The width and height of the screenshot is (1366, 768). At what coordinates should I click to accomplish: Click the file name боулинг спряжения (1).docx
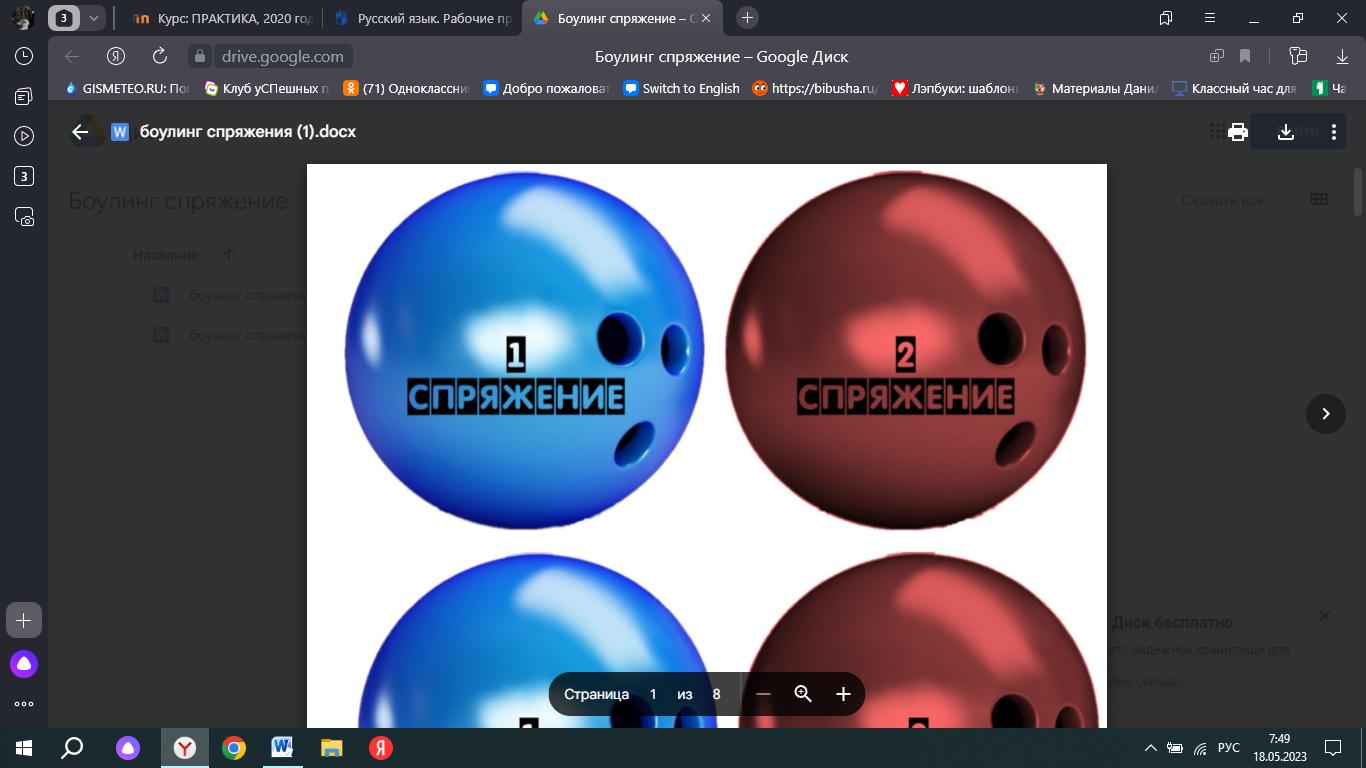[x=248, y=131]
